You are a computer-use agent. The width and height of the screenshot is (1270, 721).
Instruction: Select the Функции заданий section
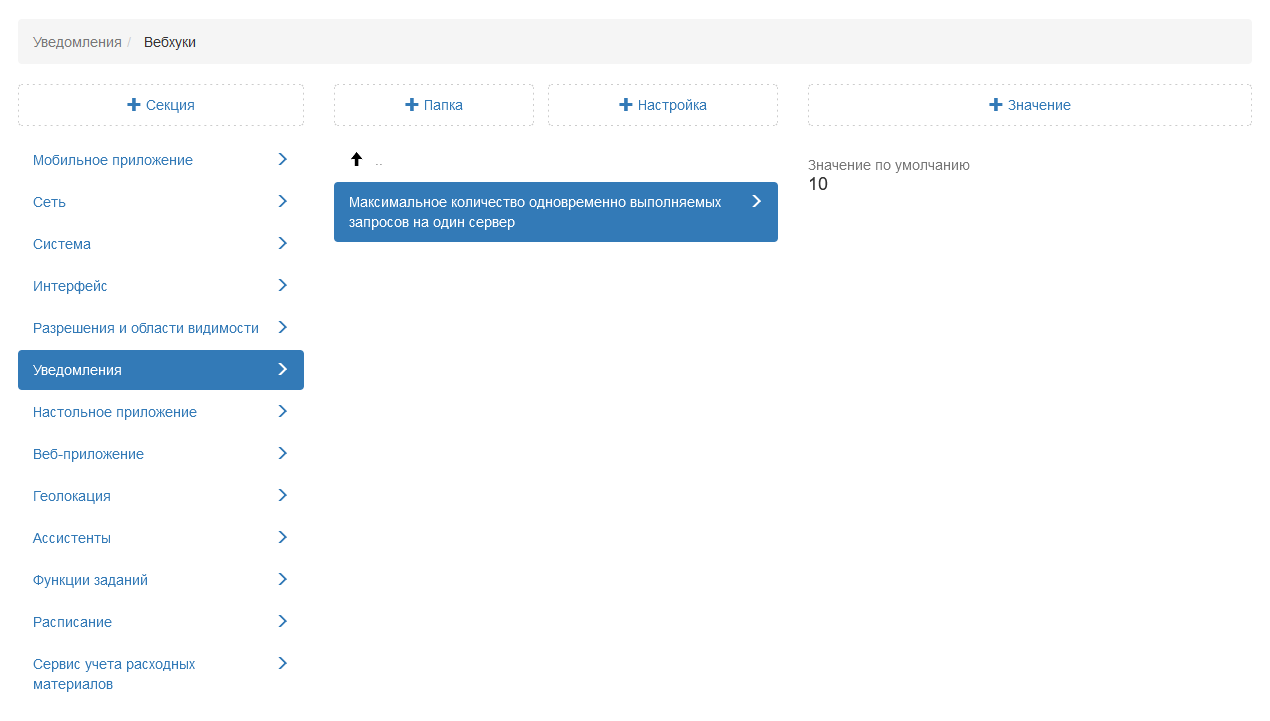90,580
